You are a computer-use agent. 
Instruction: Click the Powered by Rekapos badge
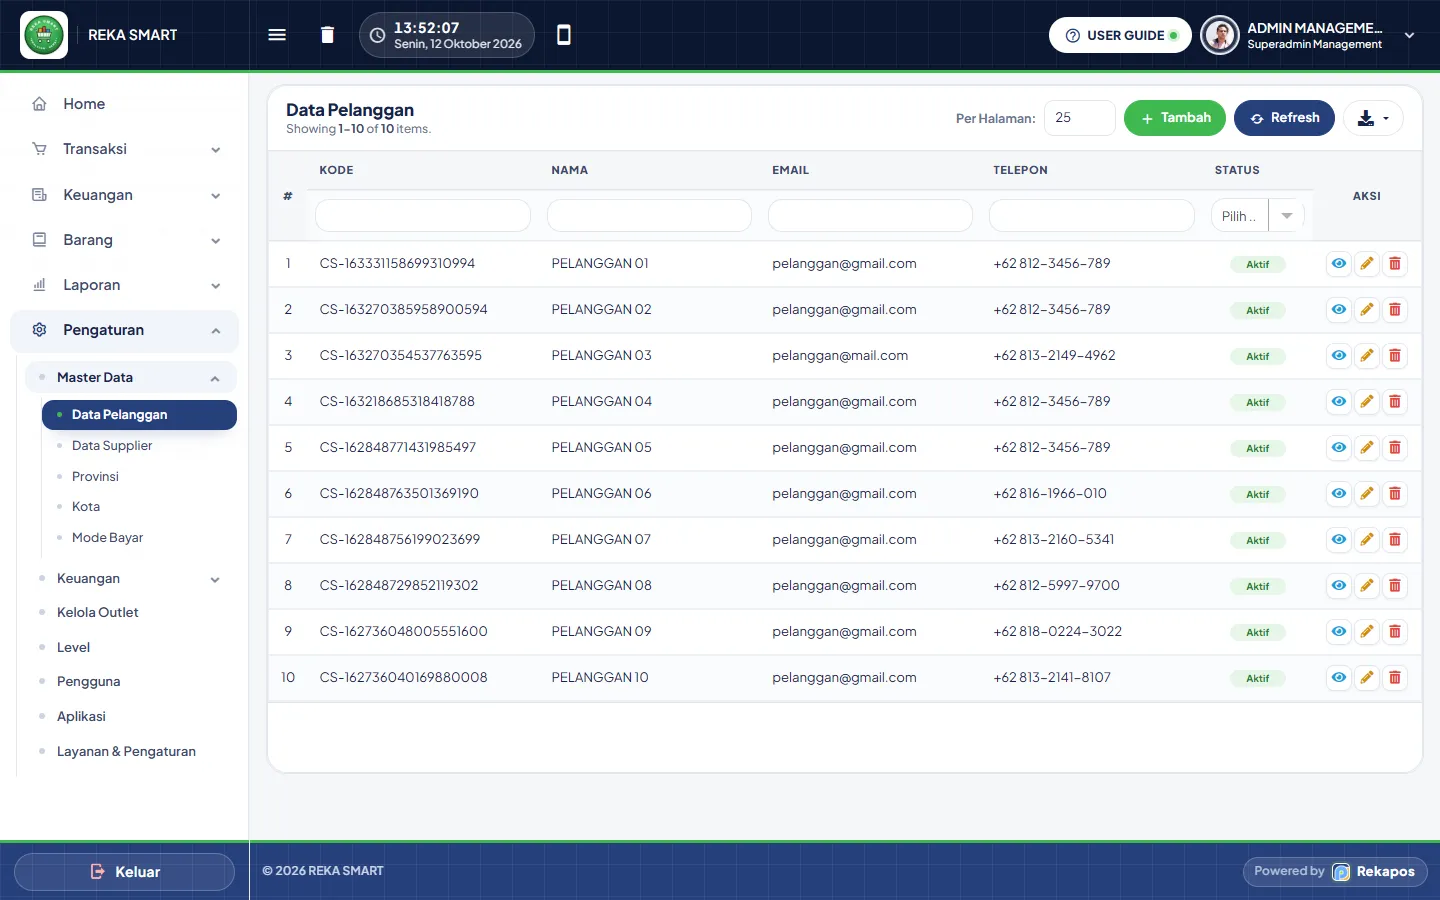[1335, 872]
